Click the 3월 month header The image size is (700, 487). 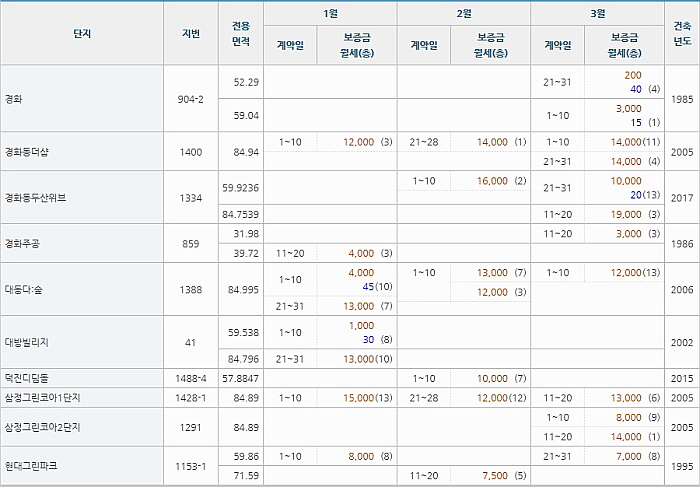pos(597,14)
